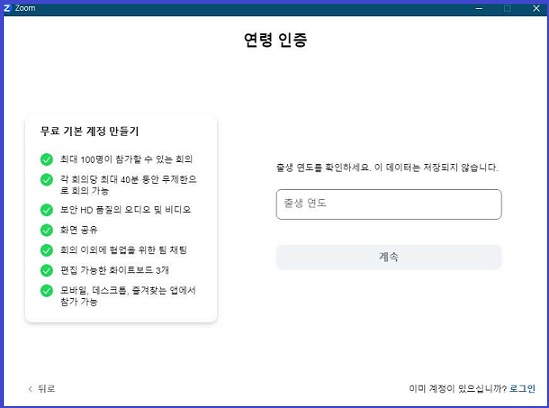Click the check icon for 화이트보드 3개
The height and width of the screenshot is (408, 549).
pos(47,270)
